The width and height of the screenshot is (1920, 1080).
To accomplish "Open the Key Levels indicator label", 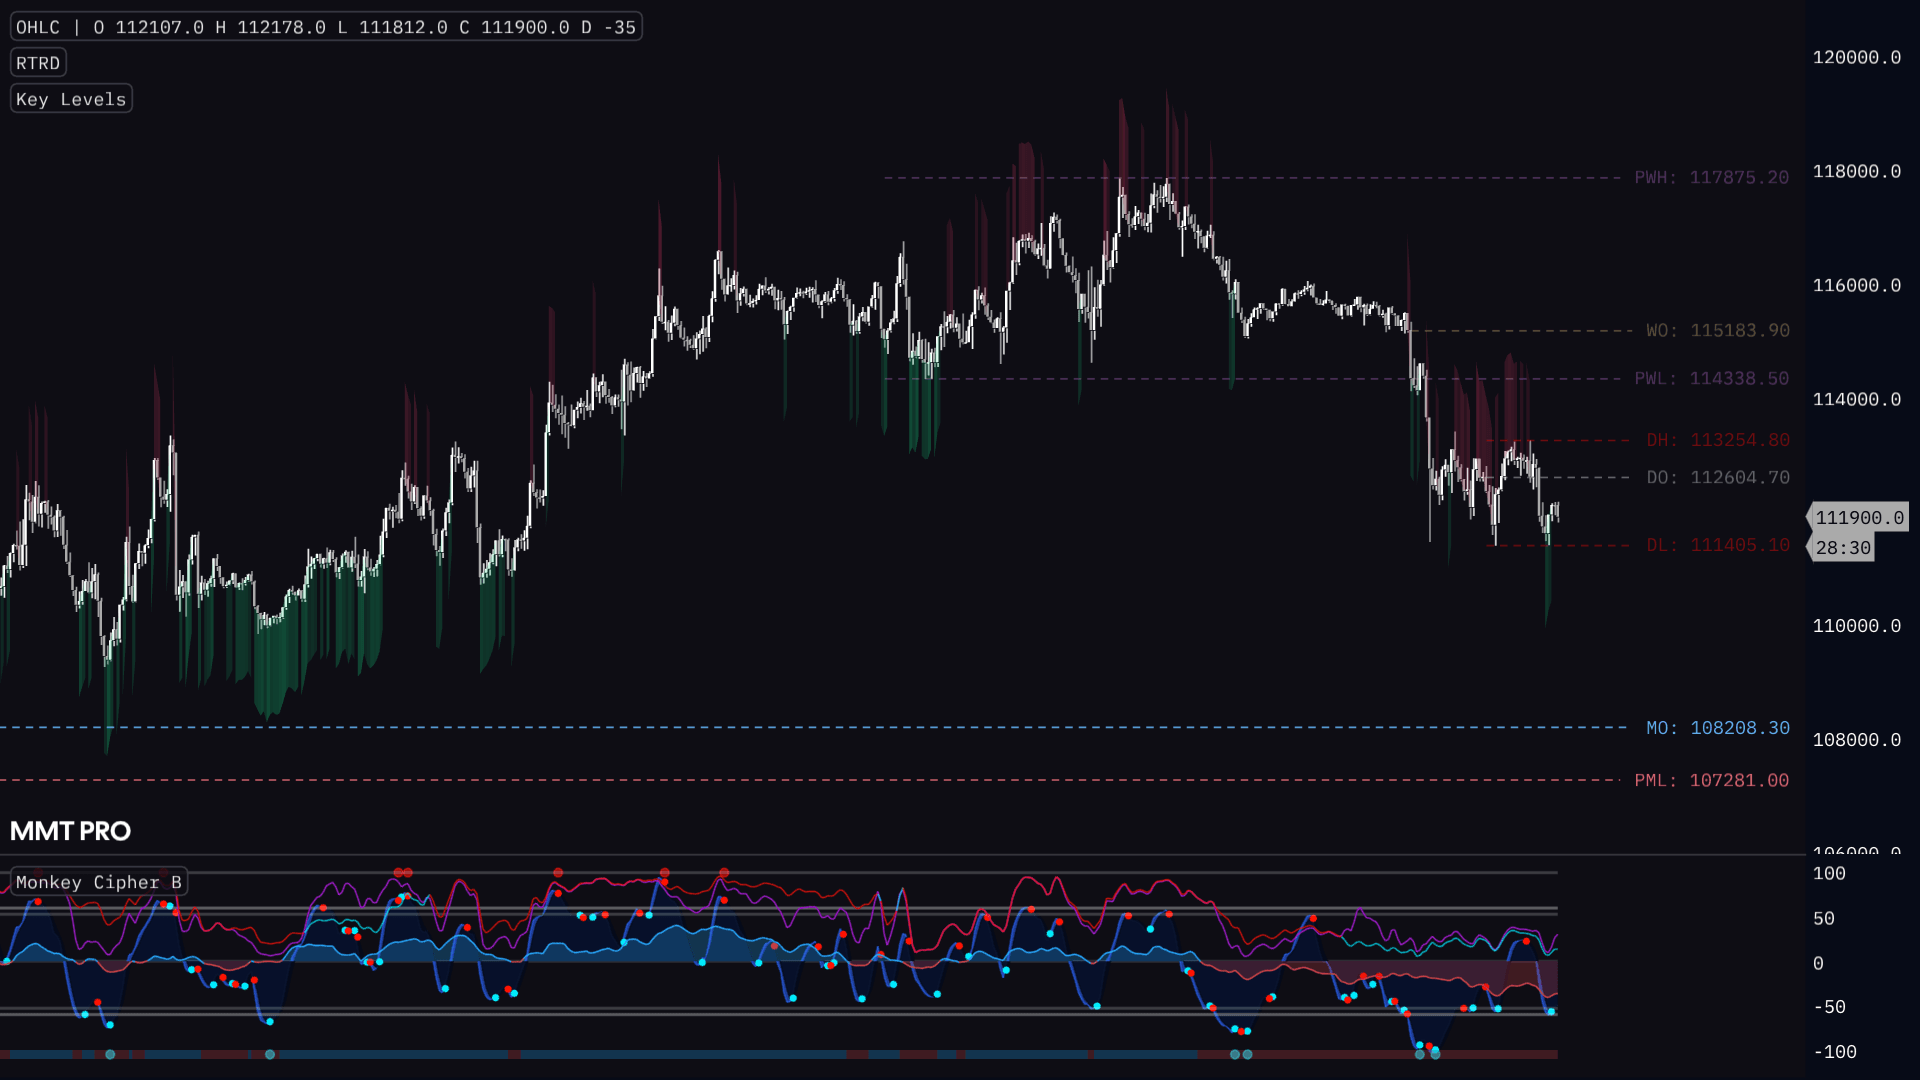I will pos(71,99).
